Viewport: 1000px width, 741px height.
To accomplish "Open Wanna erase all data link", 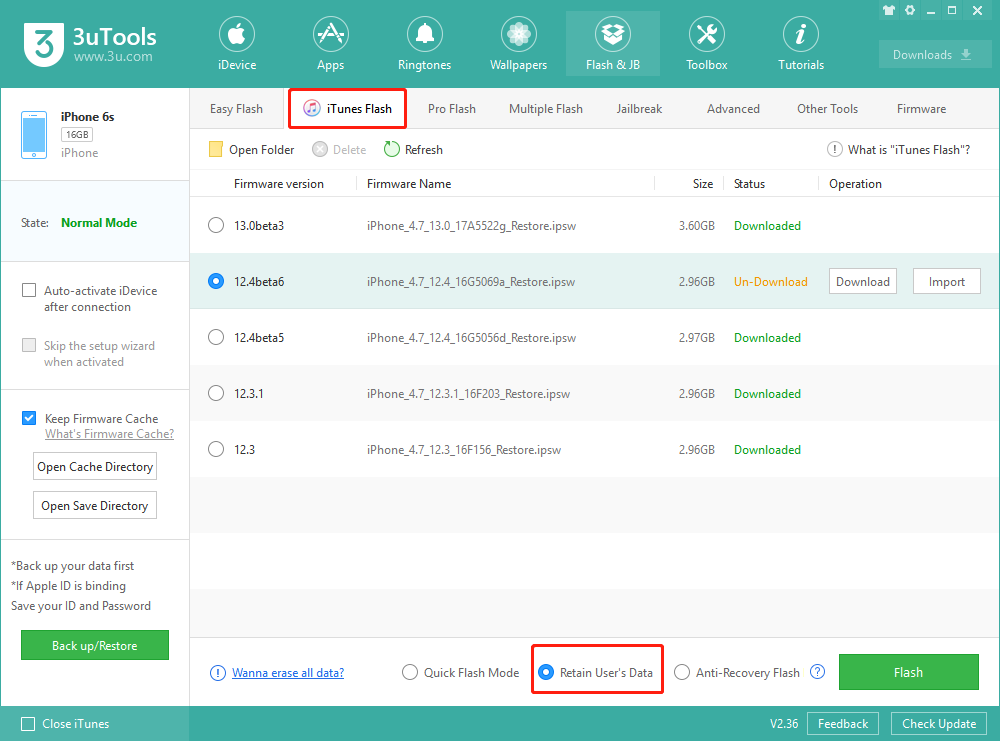I will (288, 673).
